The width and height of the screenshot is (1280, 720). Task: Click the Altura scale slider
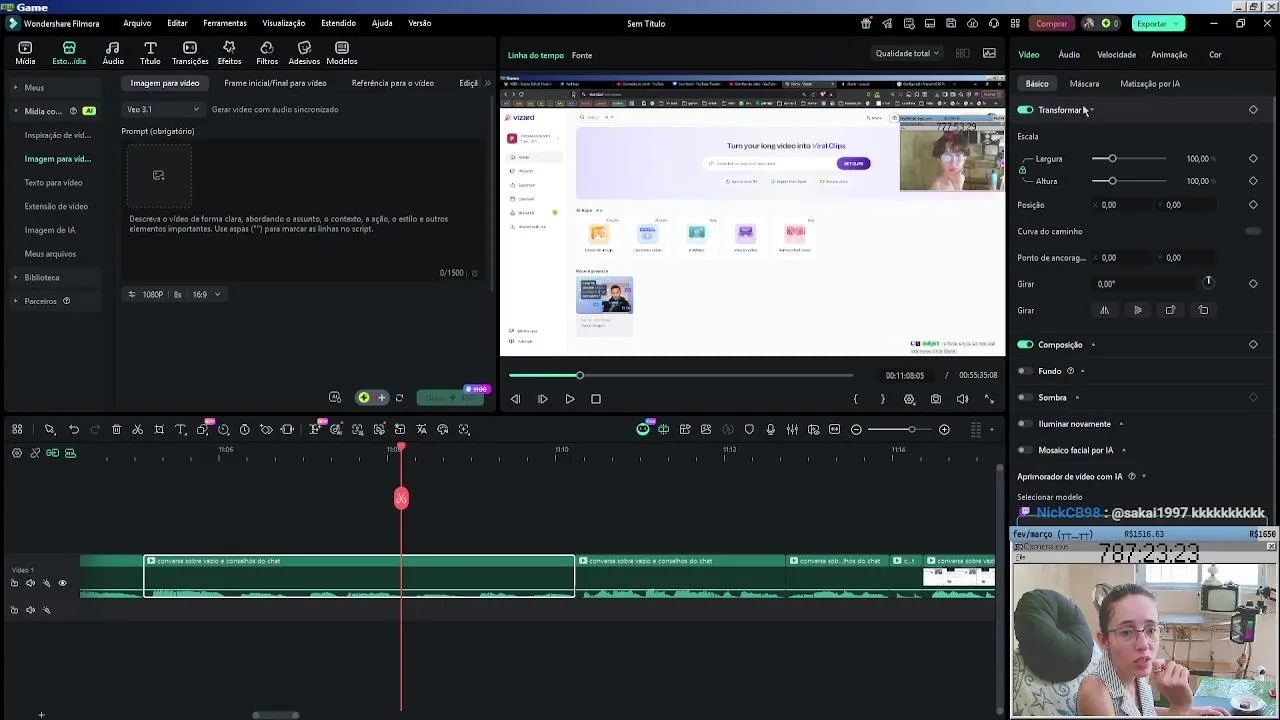[1129, 181]
